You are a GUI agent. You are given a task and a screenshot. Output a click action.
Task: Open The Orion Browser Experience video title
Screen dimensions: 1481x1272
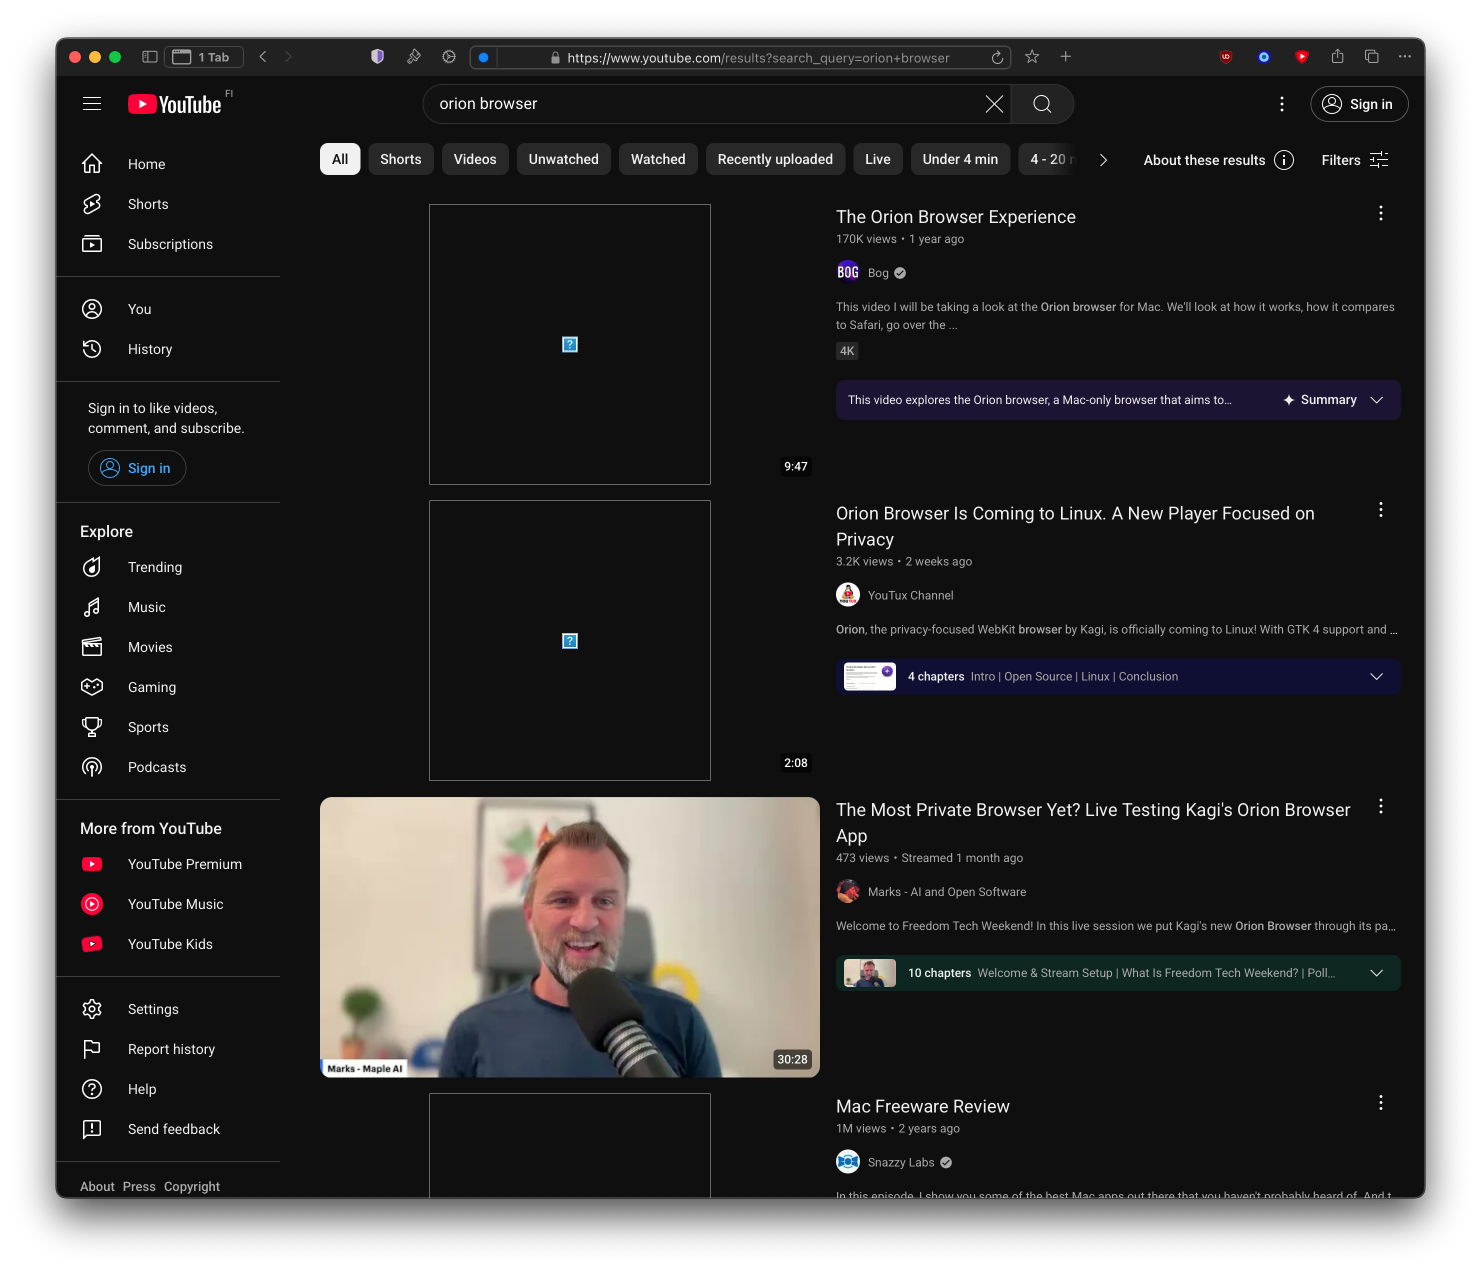[x=955, y=217]
